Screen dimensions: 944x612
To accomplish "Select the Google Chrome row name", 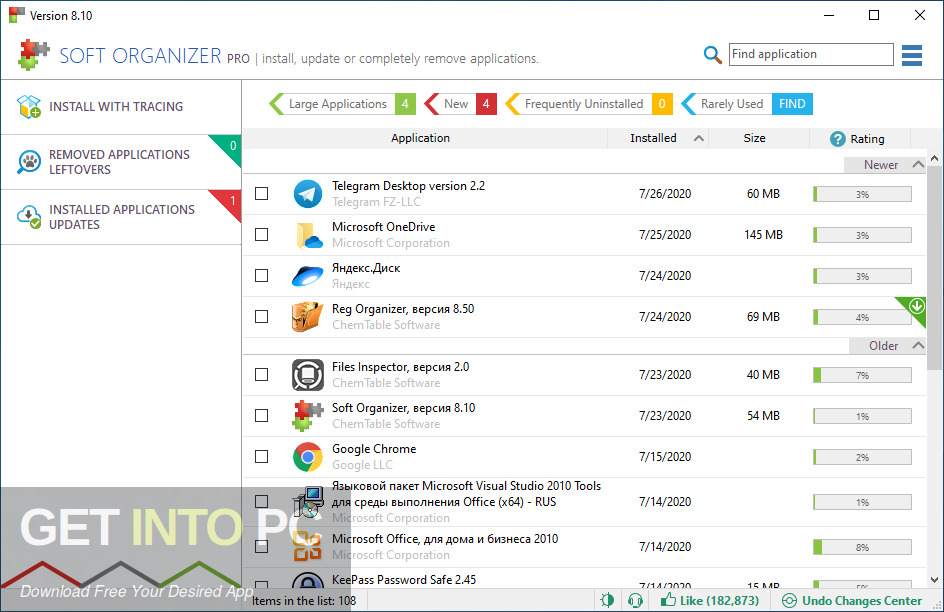I will (374, 449).
